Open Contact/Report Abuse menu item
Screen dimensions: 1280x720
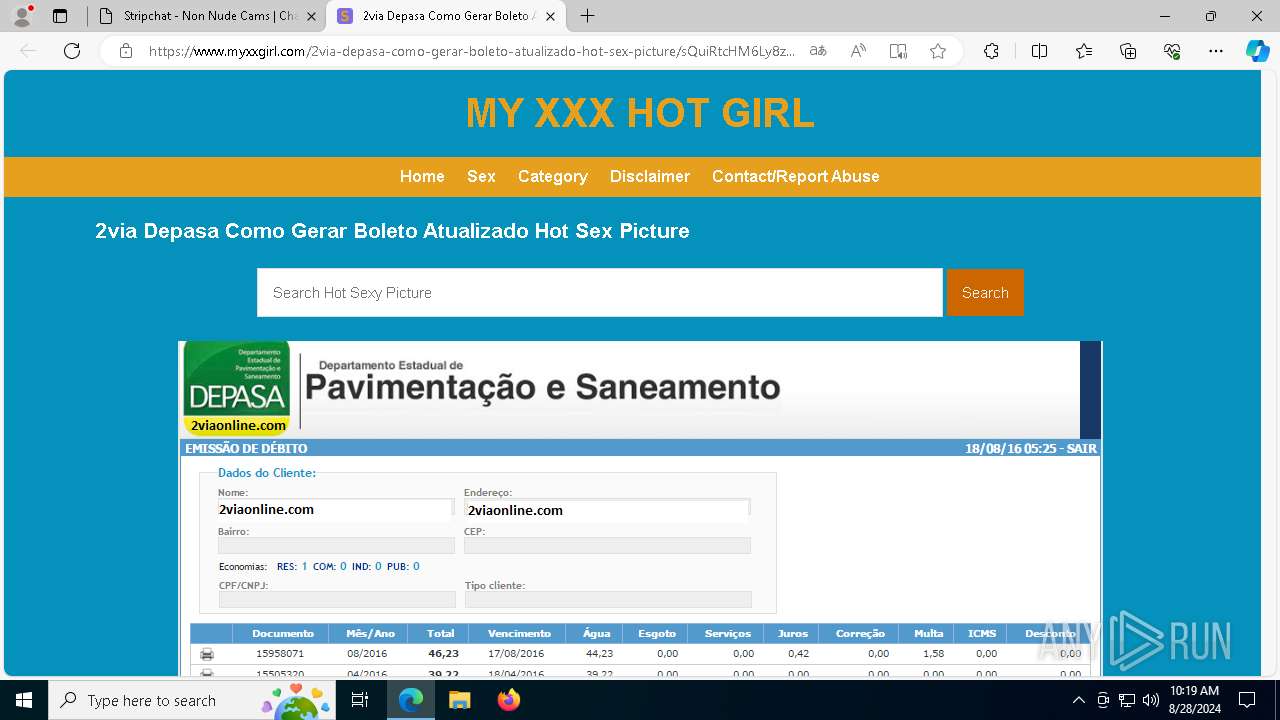pyautogui.click(x=796, y=176)
